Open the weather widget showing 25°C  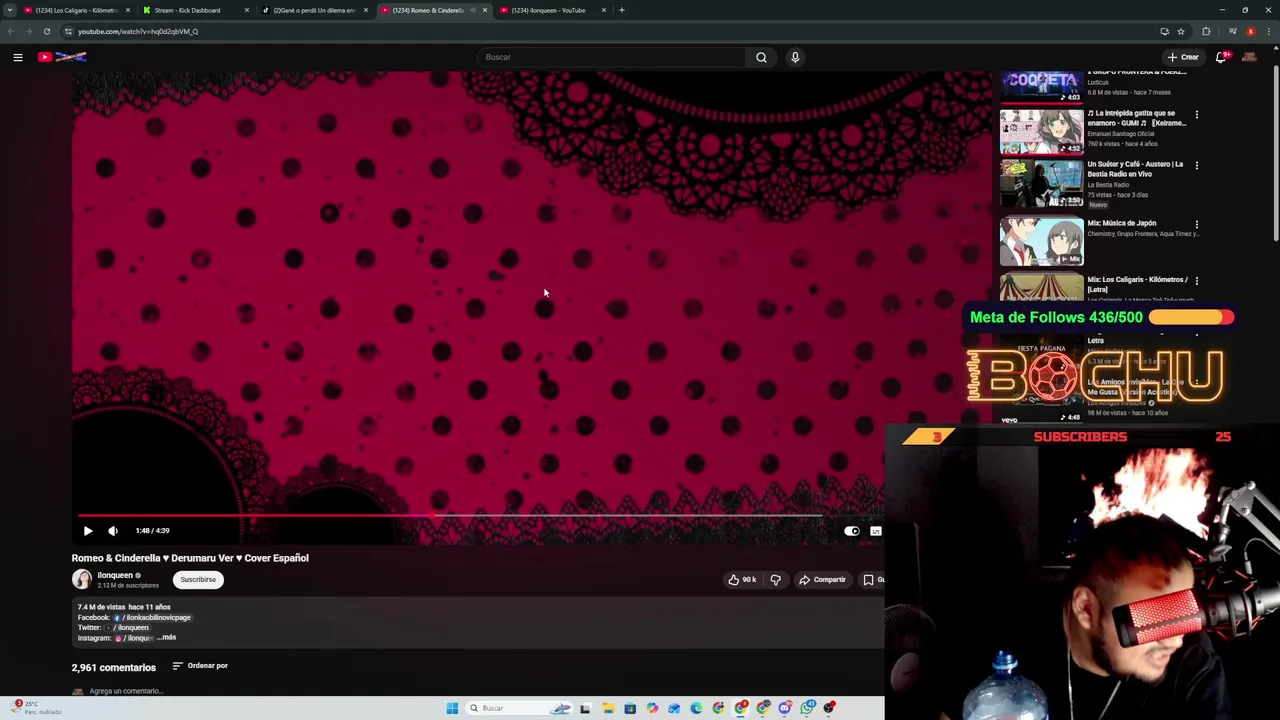pos(35,708)
